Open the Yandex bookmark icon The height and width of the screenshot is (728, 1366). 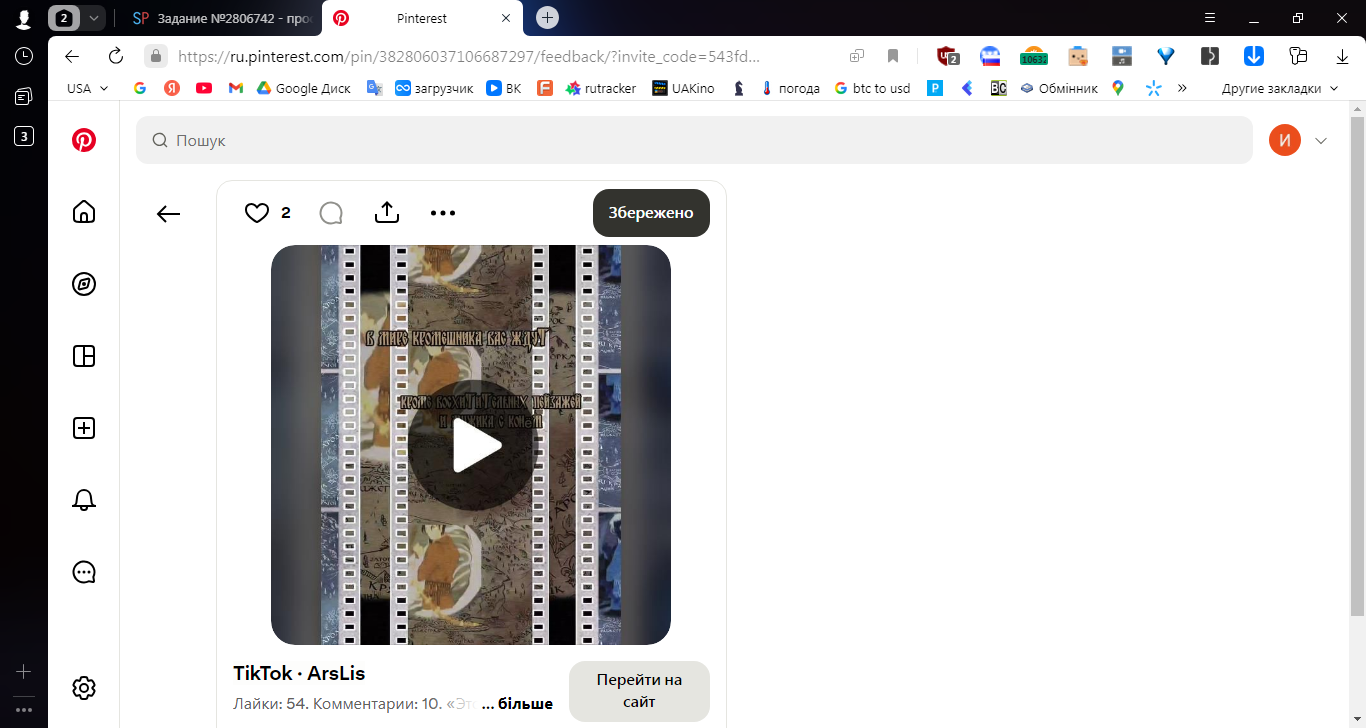tap(172, 88)
